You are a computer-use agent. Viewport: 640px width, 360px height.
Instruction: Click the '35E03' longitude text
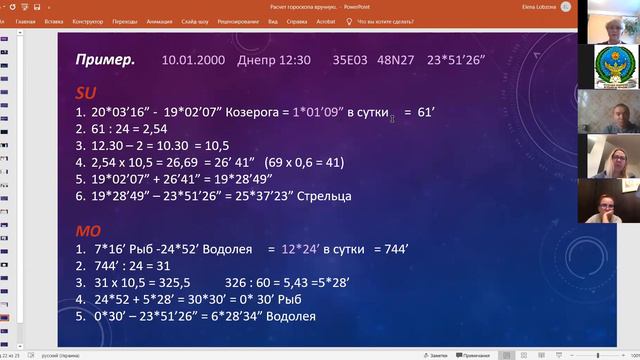[350, 60]
